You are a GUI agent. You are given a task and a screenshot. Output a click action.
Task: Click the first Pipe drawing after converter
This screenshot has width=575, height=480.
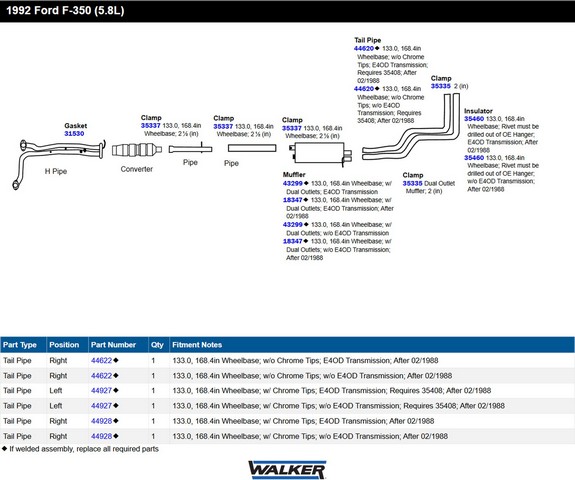(190, 149)
